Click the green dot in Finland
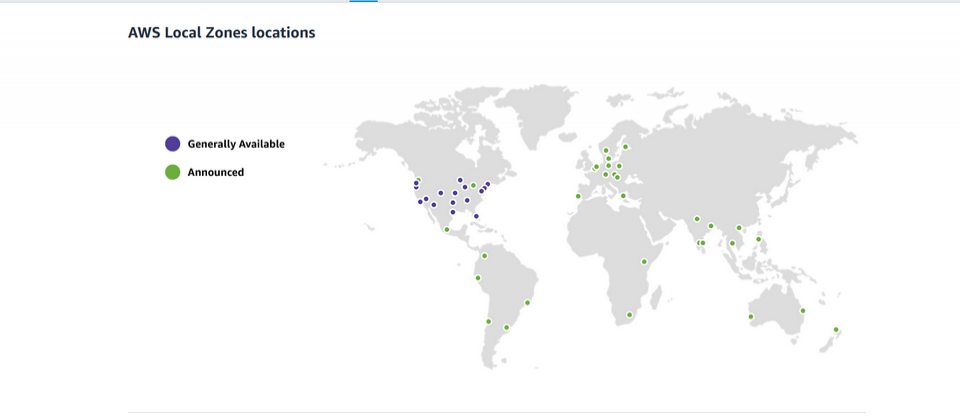This screenshot has width=960, height=420. [625, 146]
